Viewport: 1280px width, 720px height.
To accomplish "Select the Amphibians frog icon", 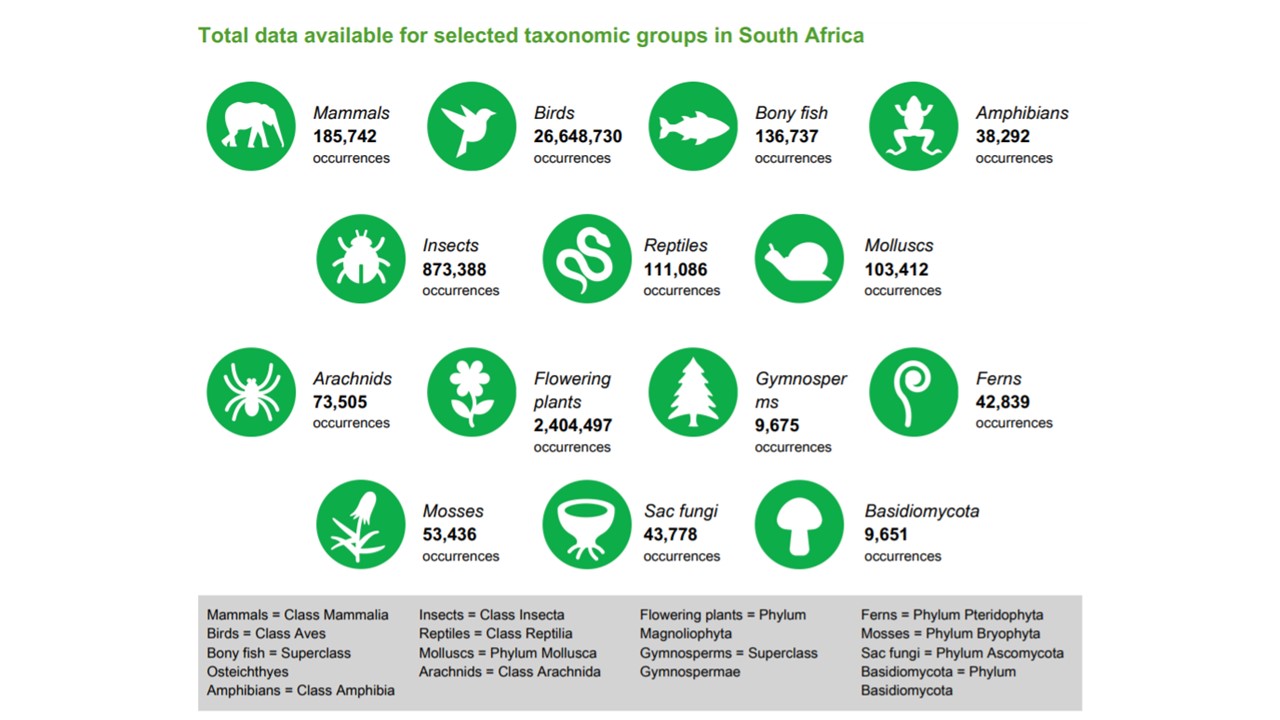I will pos(914,127).
